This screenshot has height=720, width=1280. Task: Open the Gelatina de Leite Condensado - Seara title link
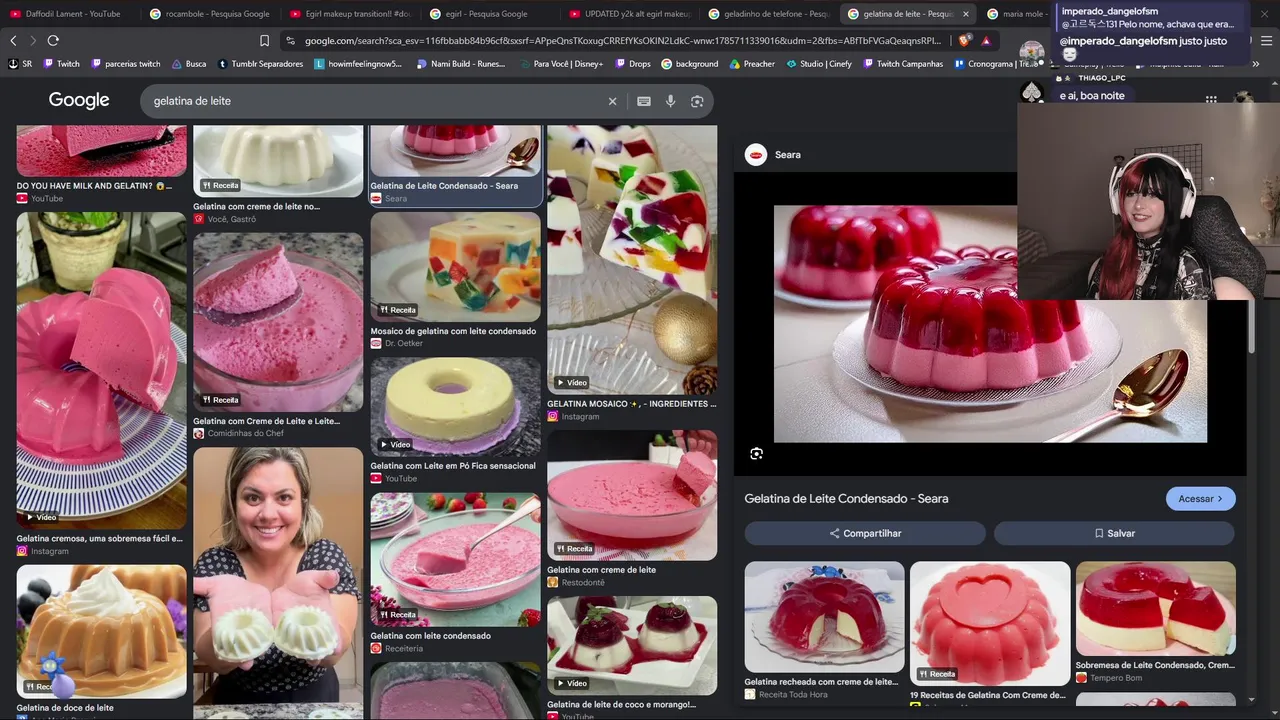[846, 498]
